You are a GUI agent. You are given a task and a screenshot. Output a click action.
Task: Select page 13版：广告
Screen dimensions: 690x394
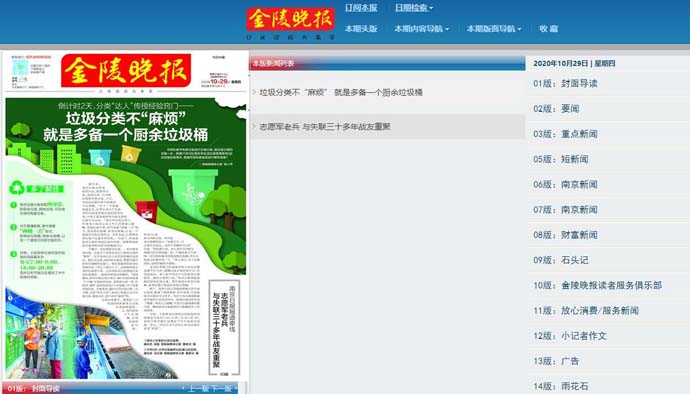(x=556, y=361)
